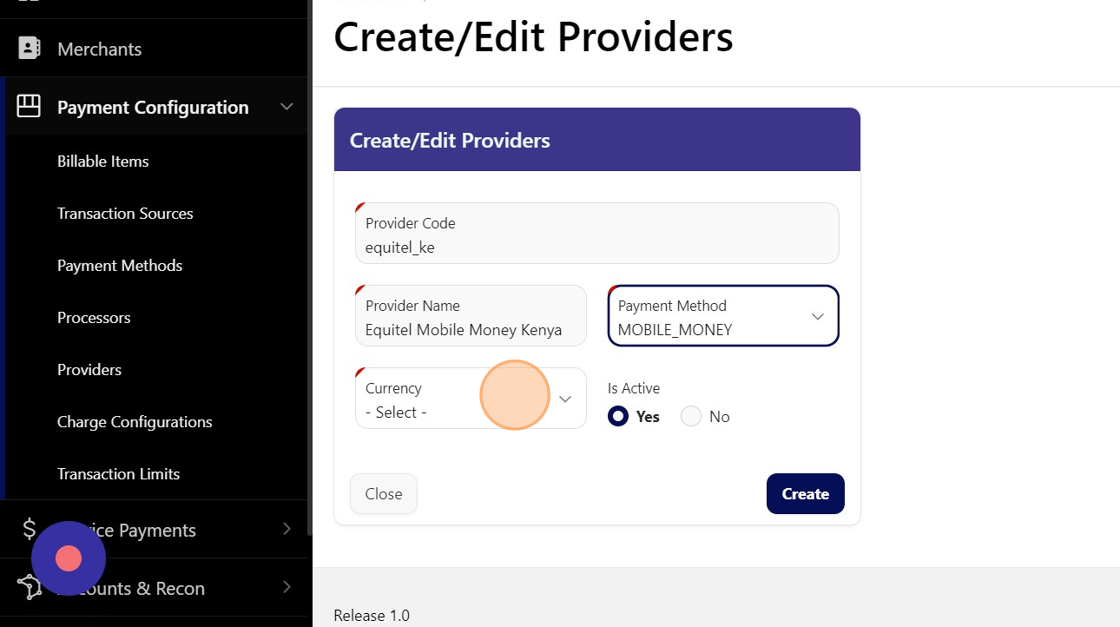1120x627 pixels.
Task: Collapse the Payment Configuration menu chevron
Action: tap(287, 106)
